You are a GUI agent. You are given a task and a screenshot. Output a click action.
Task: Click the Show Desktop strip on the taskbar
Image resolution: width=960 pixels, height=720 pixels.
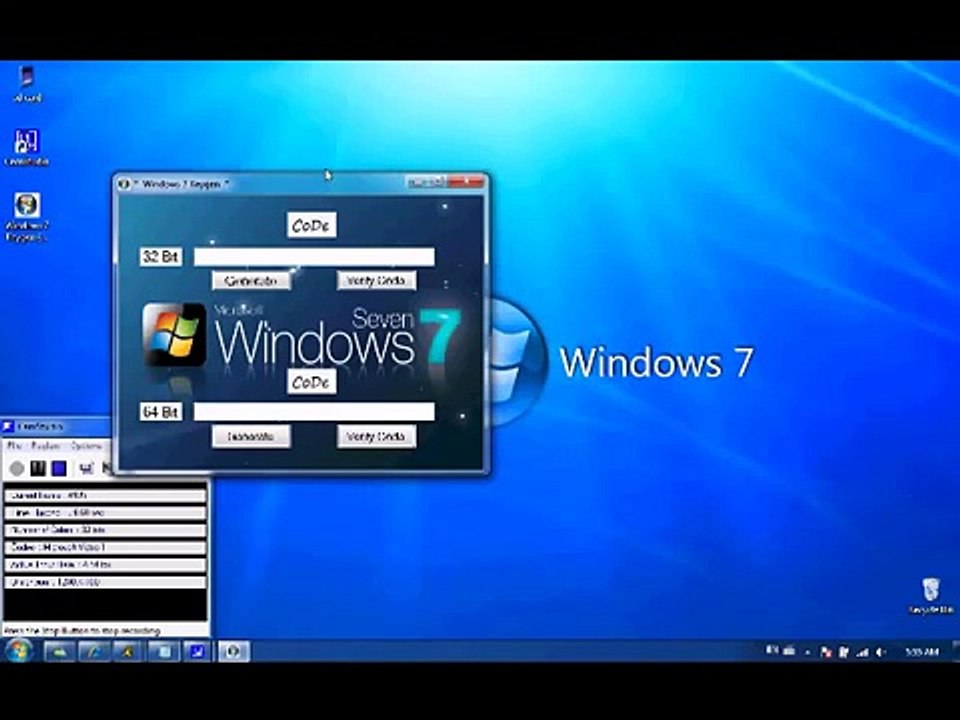tap(956, 651)
